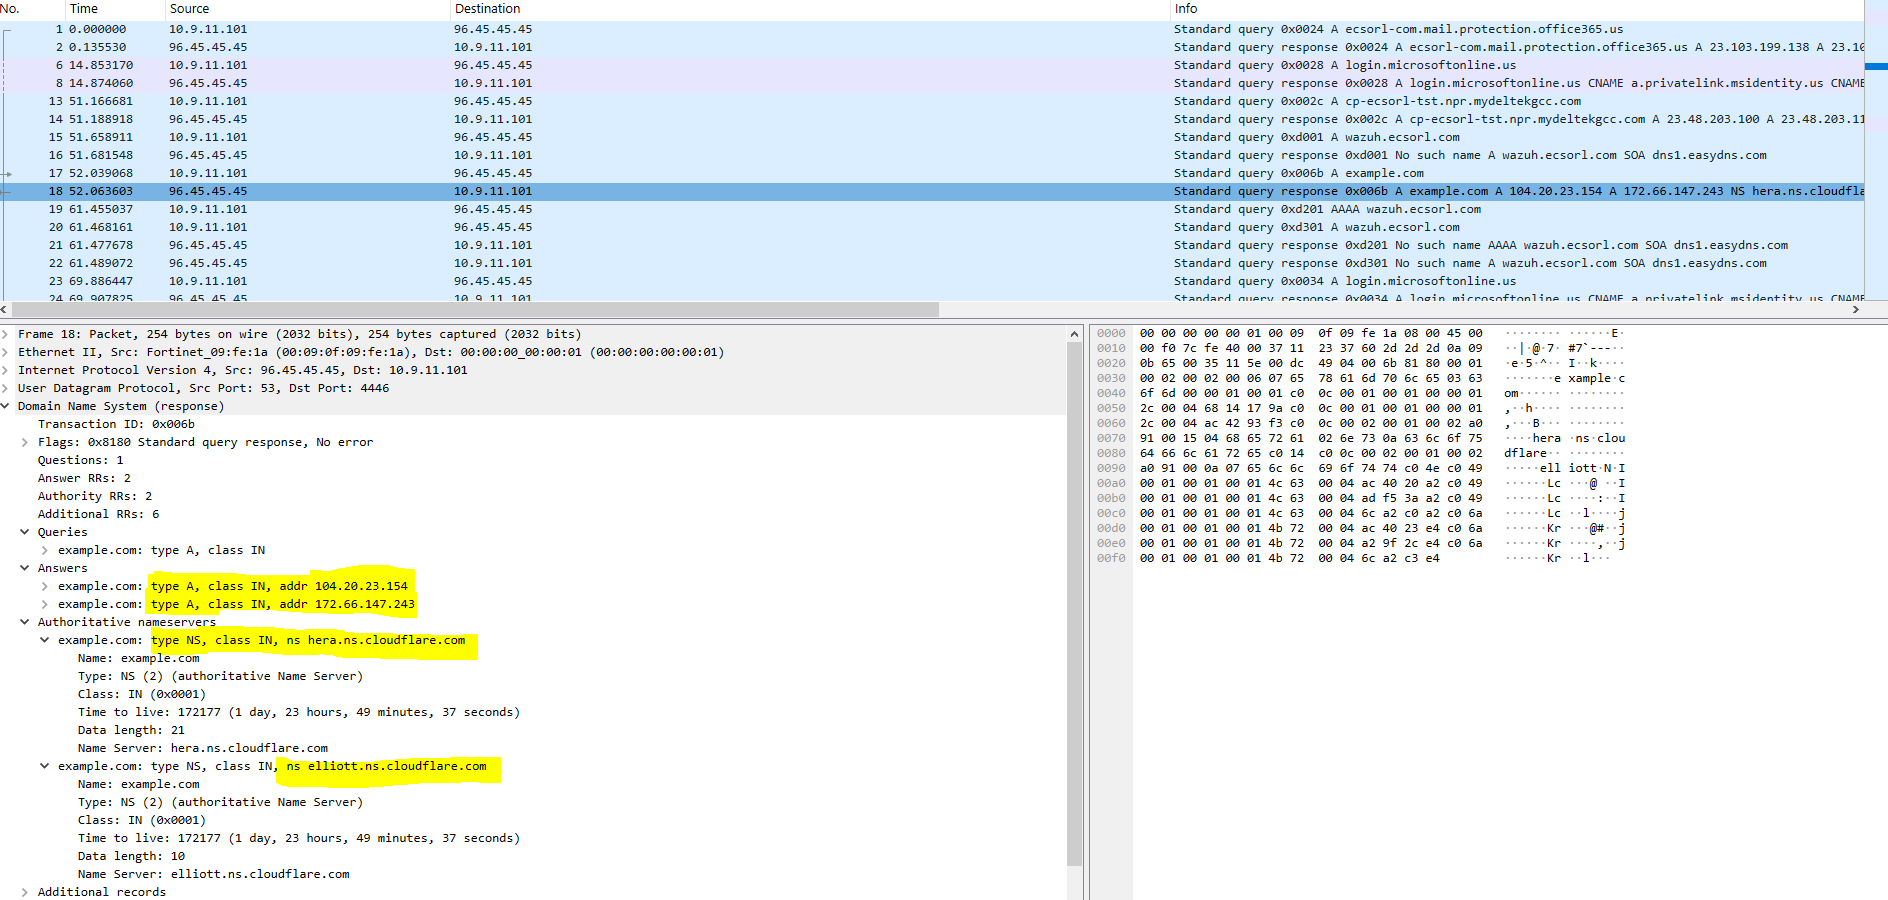Viewport: 1888px width, 900px height.
Task: Collapse Domain Name System response section
Action: point(6,406)
